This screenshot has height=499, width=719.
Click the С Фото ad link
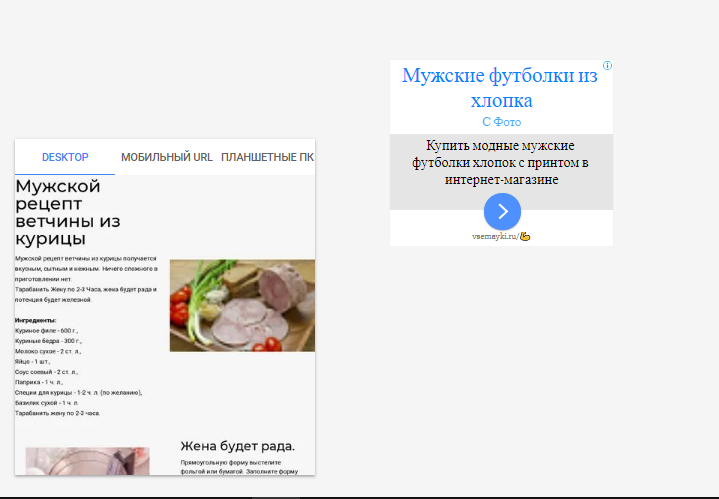pos(501,122)
